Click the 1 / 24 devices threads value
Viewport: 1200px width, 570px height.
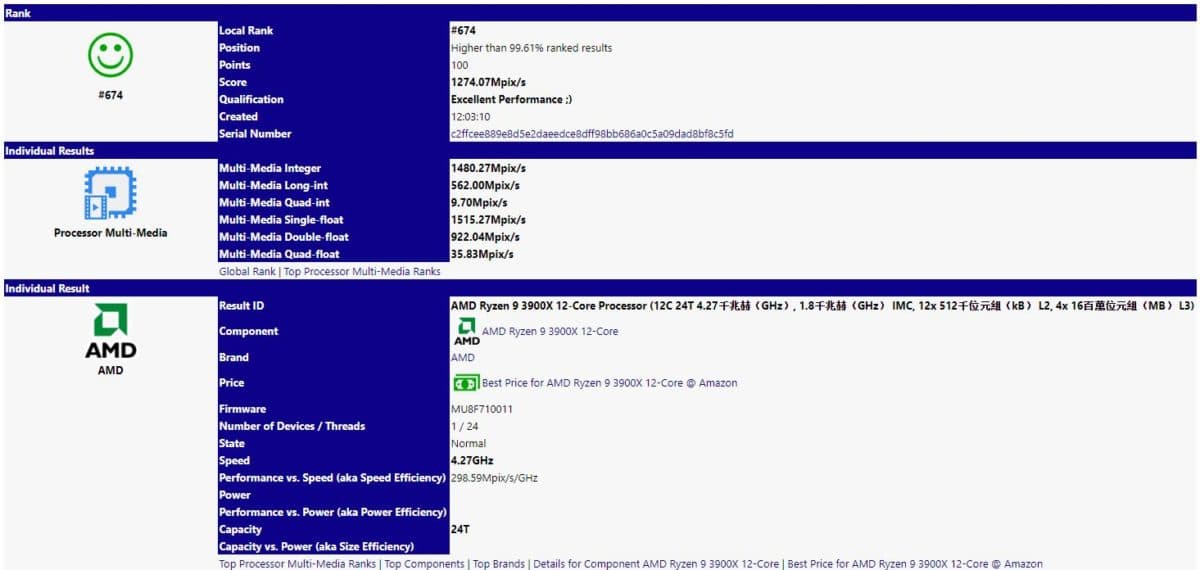pyautogui.click(x=463, y=426)
